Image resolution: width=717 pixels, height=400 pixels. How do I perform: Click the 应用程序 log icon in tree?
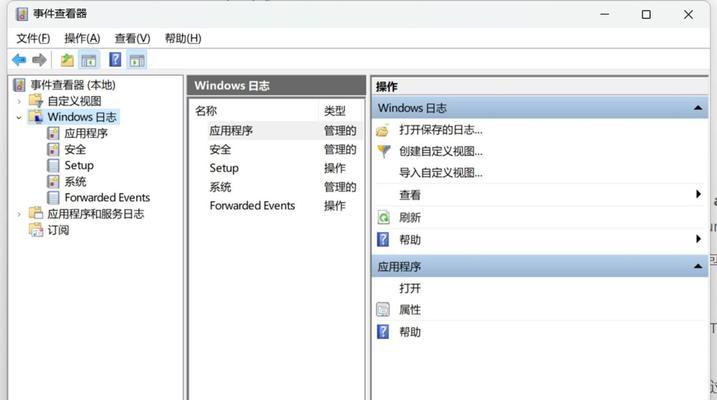coord(53,133)
